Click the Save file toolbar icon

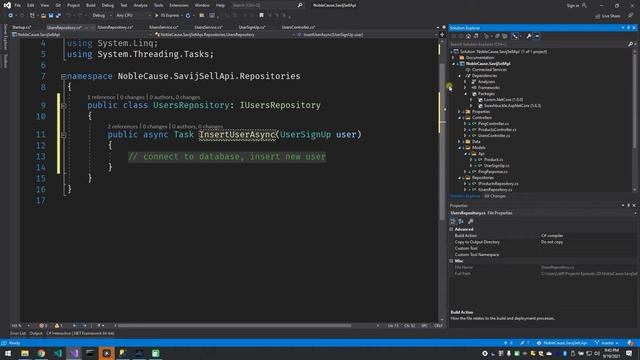click(x=51, y=16)
